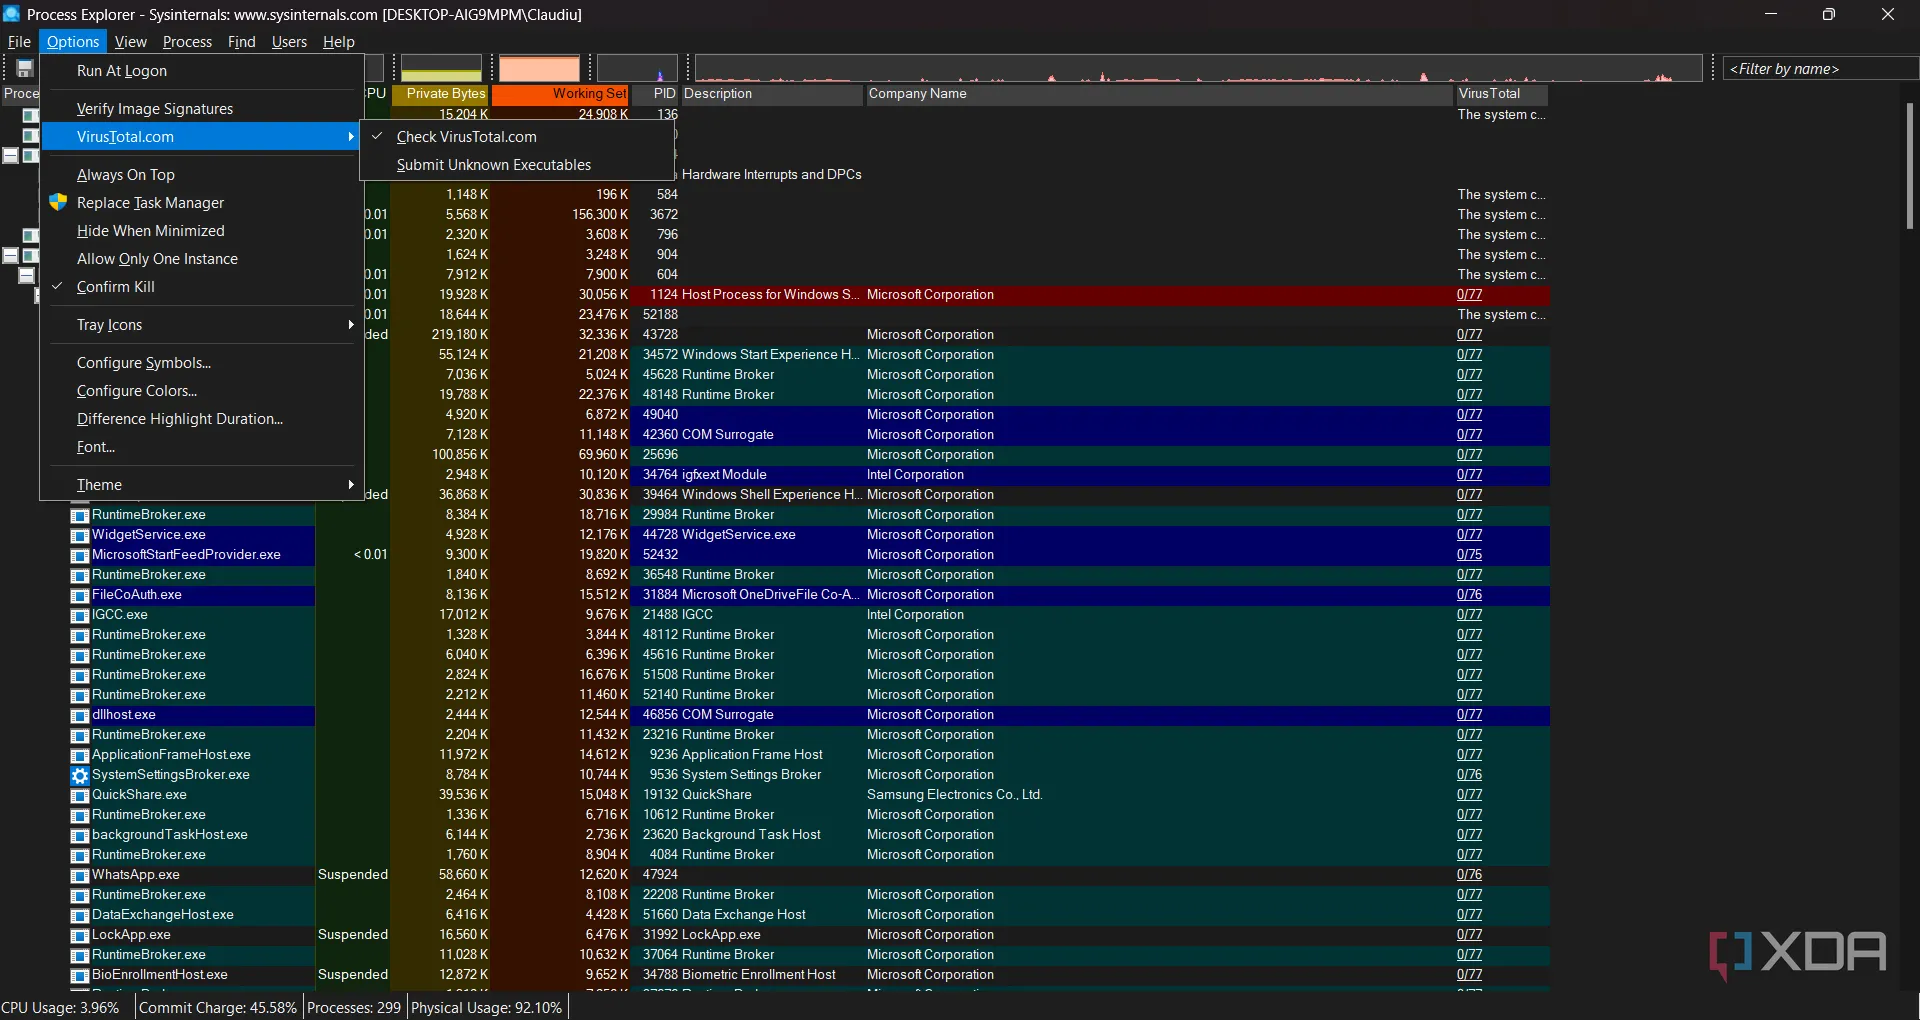
Task: Click the FileCoAuth.exe process icon
Action: point(80,595)
